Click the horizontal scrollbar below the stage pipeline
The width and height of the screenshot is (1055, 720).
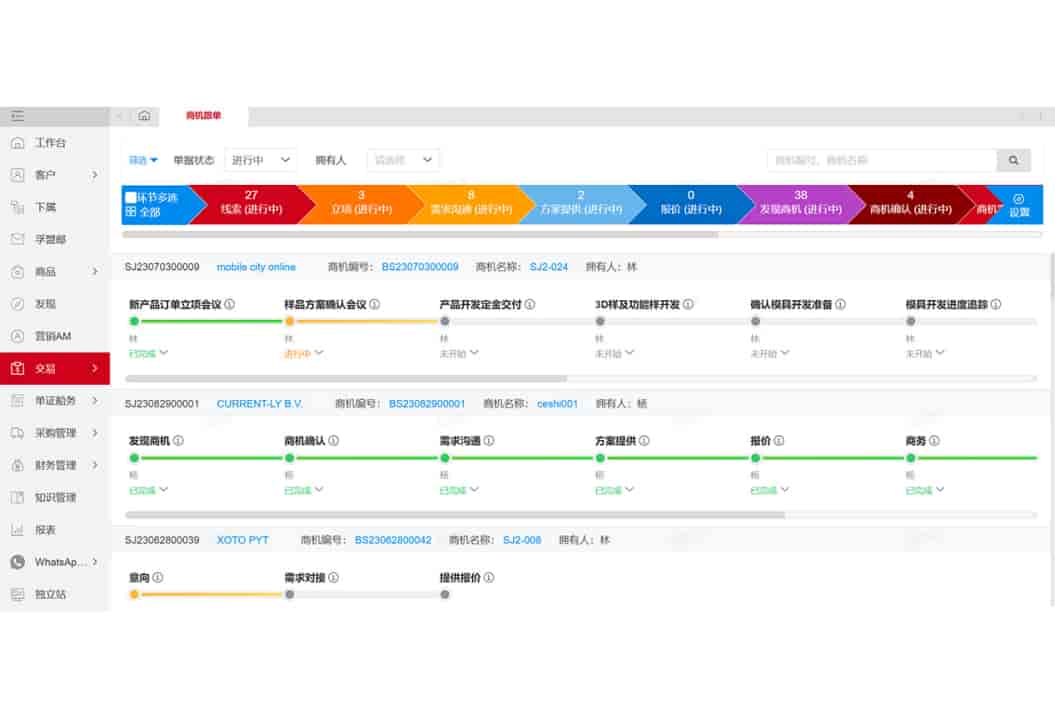pyautogui.click(x=420, y=234)
